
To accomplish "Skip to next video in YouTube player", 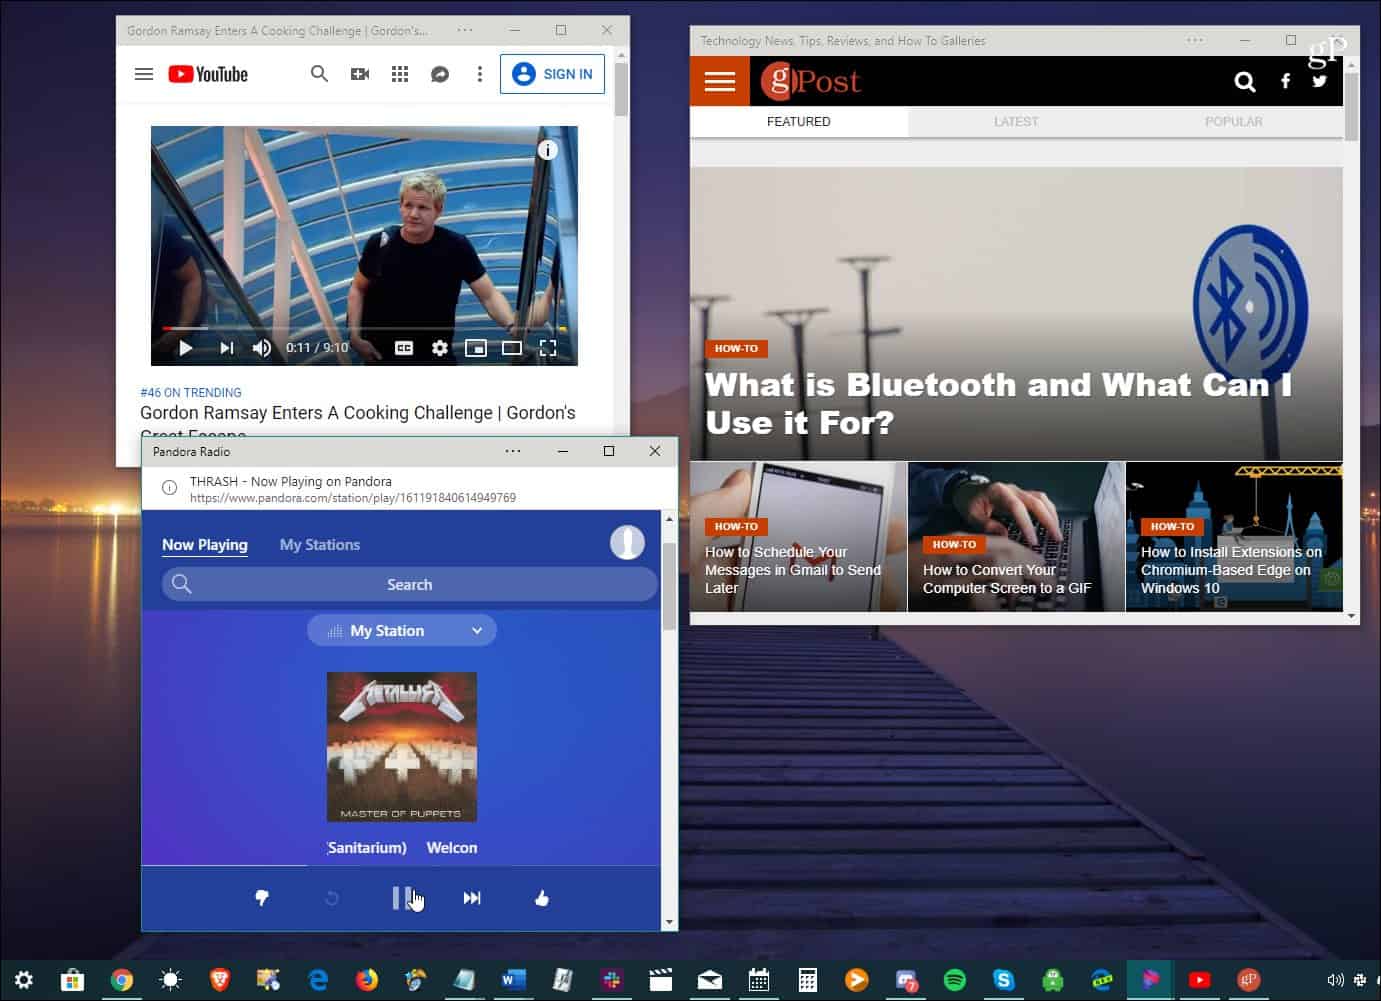I will [227, 348].
